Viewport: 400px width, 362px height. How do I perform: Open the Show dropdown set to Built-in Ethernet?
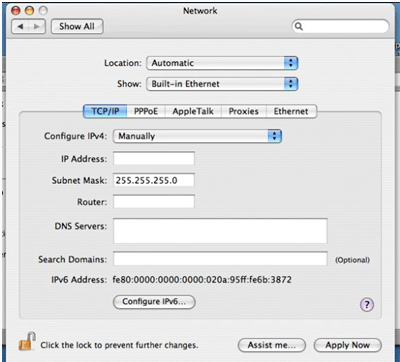tap(222, 84)
